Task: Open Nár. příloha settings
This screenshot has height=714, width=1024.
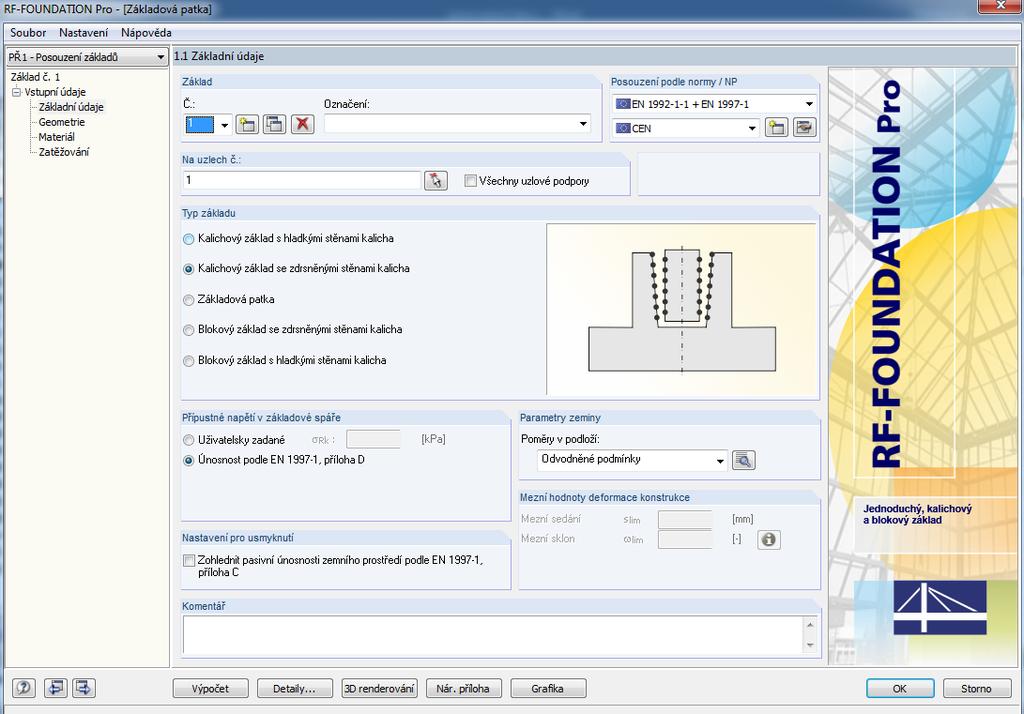Action: pyautogui.click(x=463, y=689)
